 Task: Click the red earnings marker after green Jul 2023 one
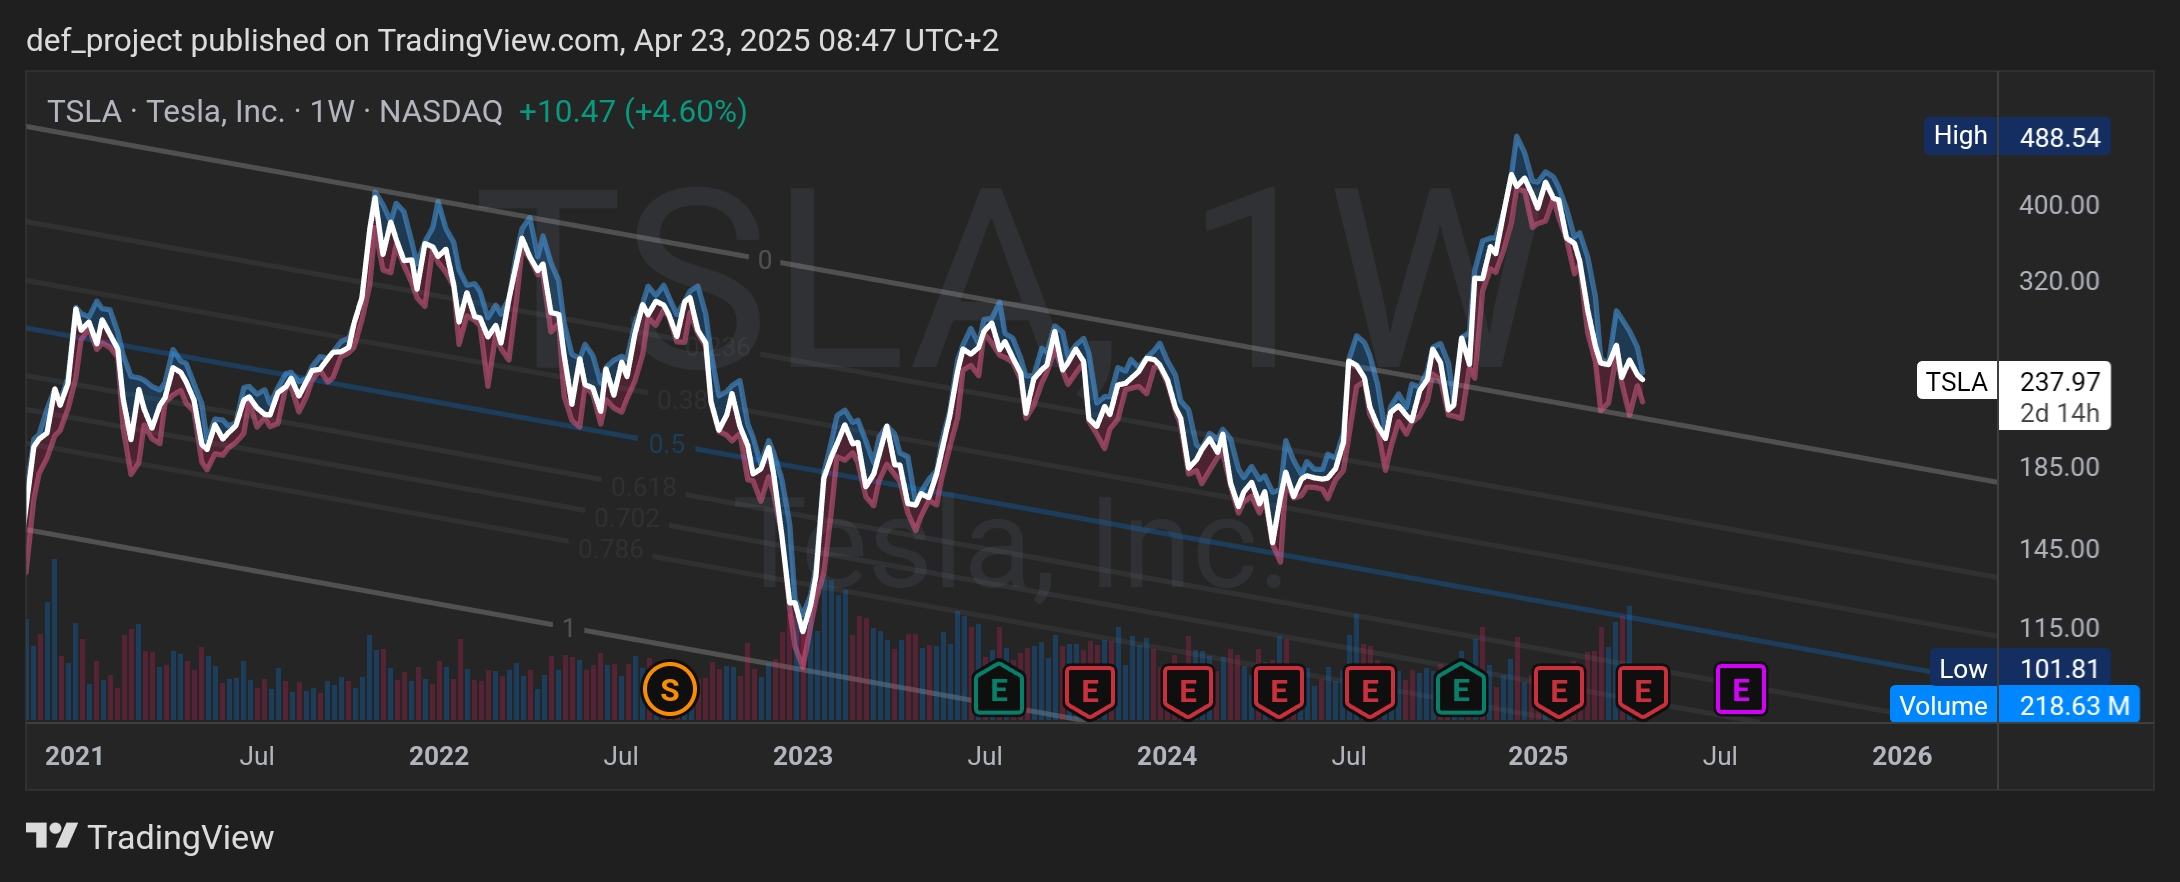point(1090,691)
